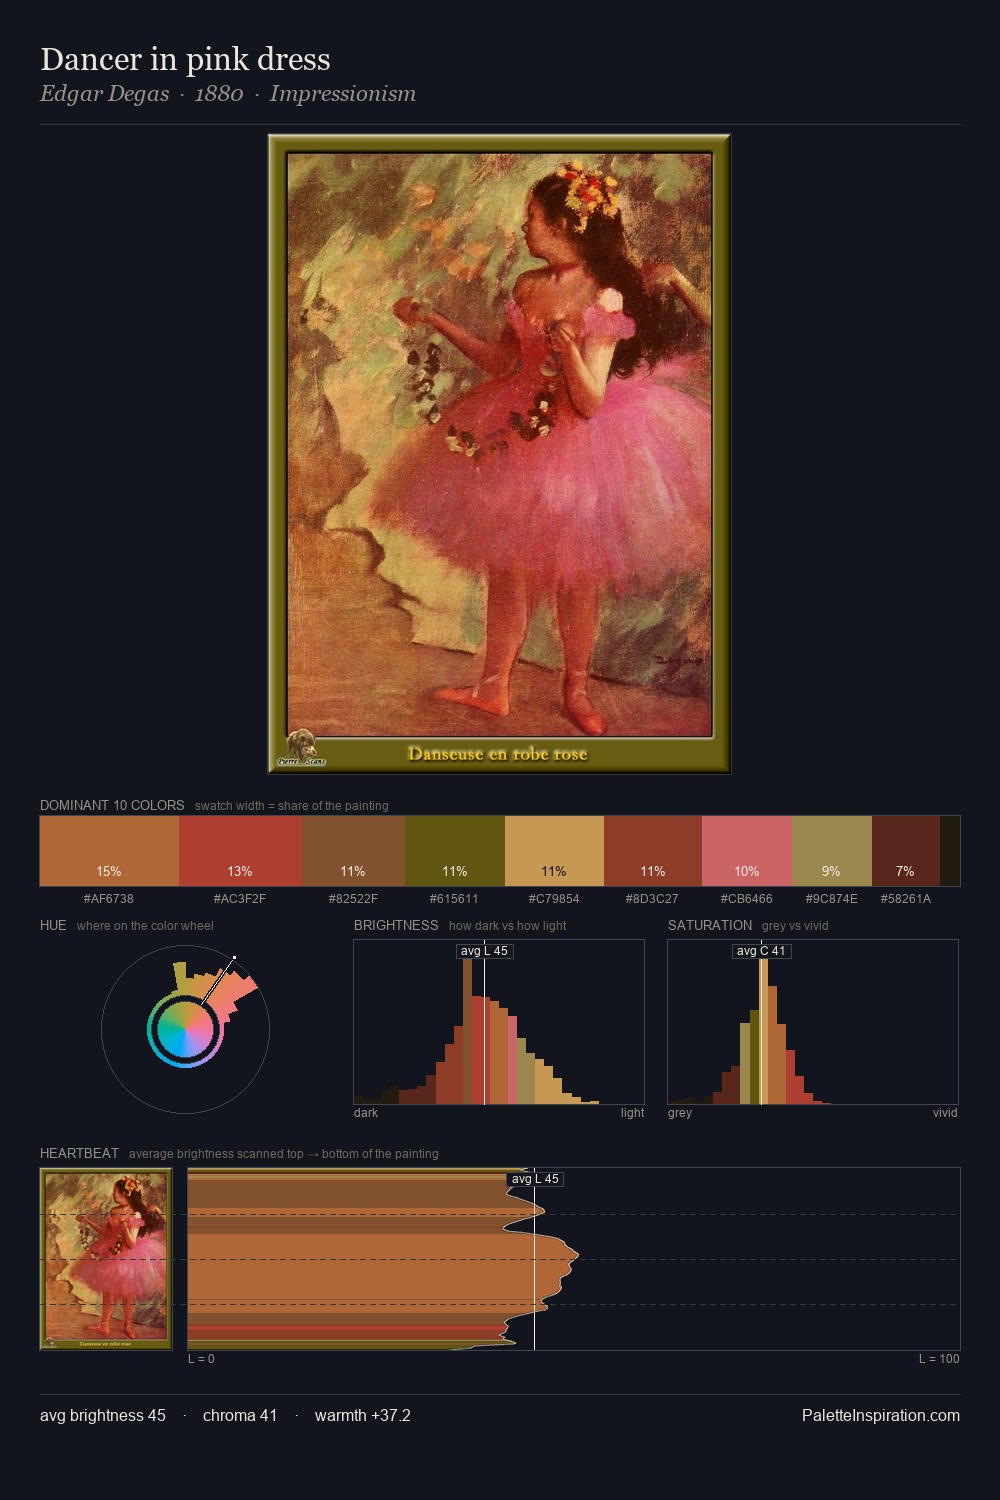This screenshot has height=1500, width=1000.
Task: Click the 'L = 100' axis label
Action: click(x=939, y=1359)
